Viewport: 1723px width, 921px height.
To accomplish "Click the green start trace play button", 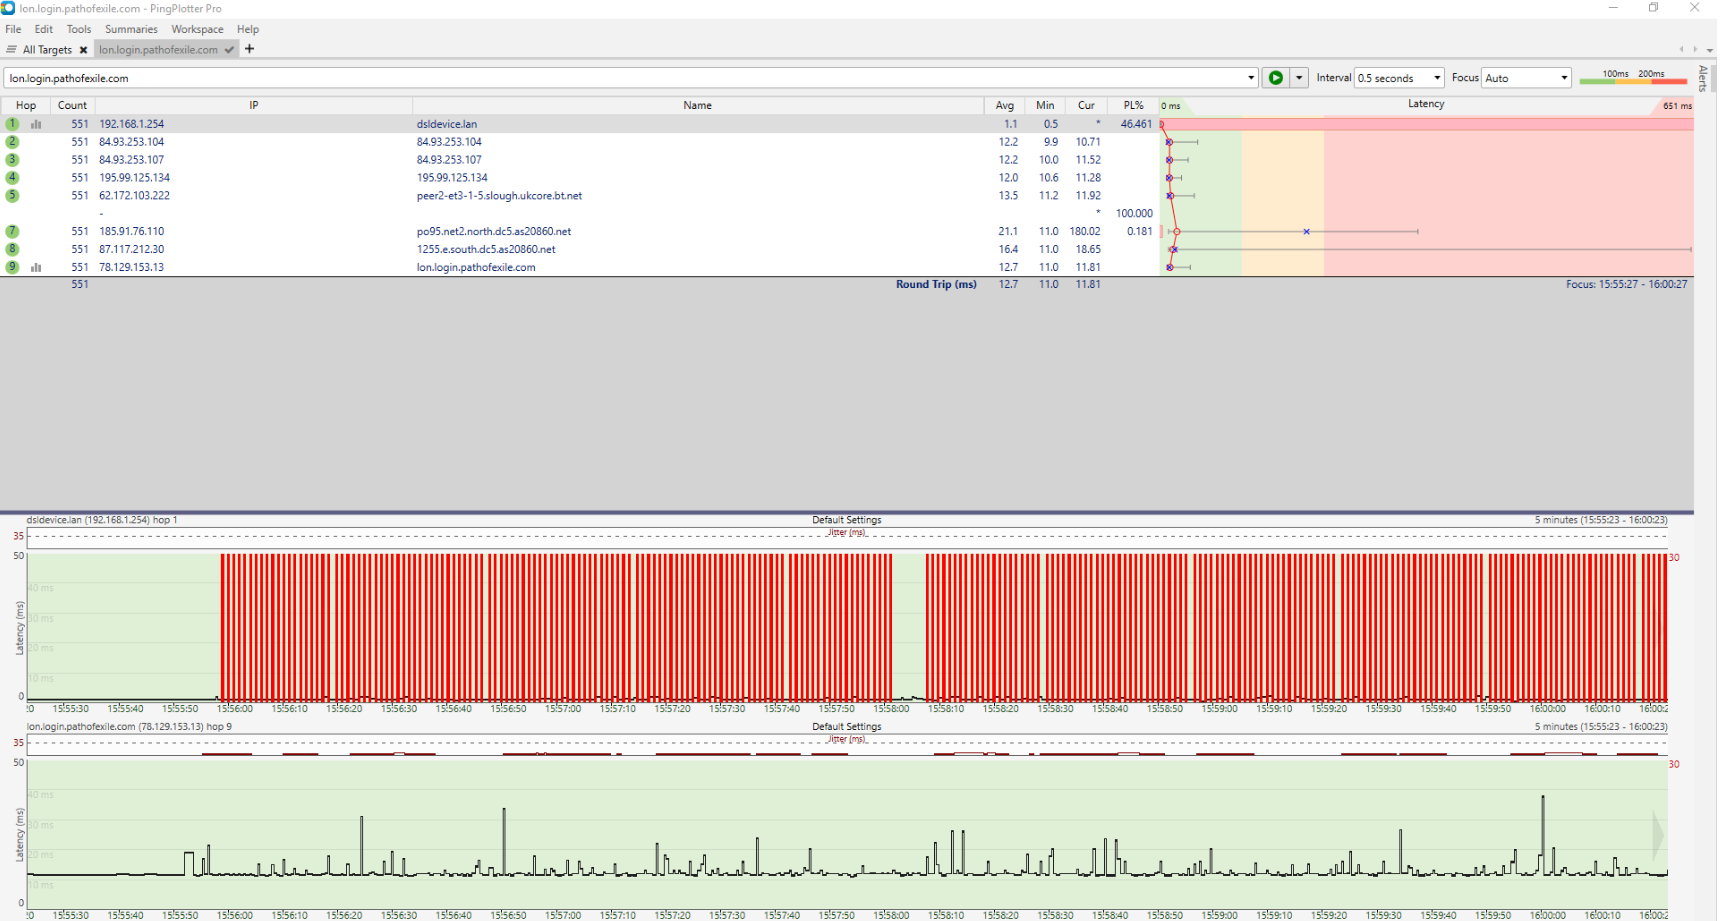I will (x=1275, y=78).
